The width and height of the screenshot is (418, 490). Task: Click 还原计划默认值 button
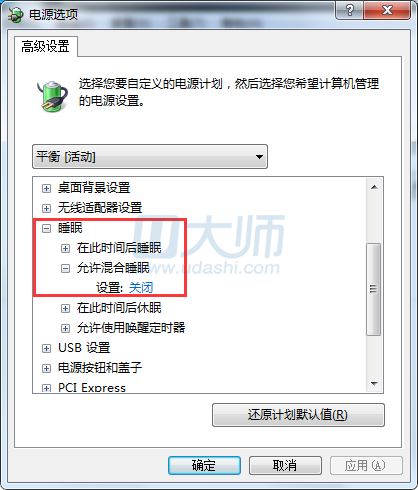coord(298,415)
